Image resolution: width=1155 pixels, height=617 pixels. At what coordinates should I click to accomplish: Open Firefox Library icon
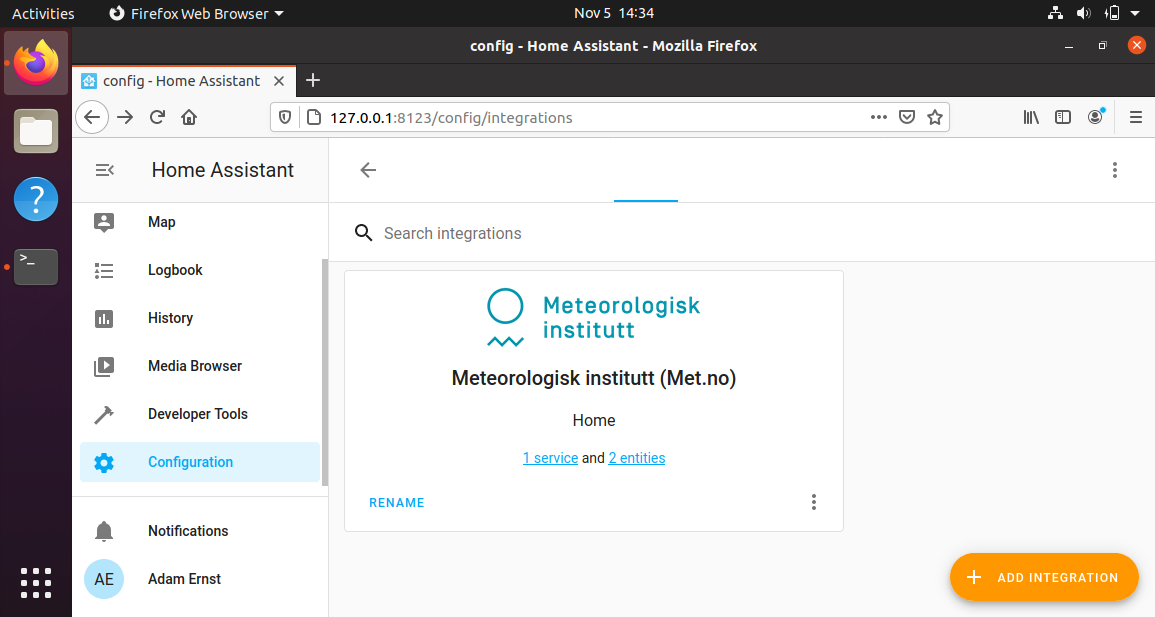(x=1031, y=117)
